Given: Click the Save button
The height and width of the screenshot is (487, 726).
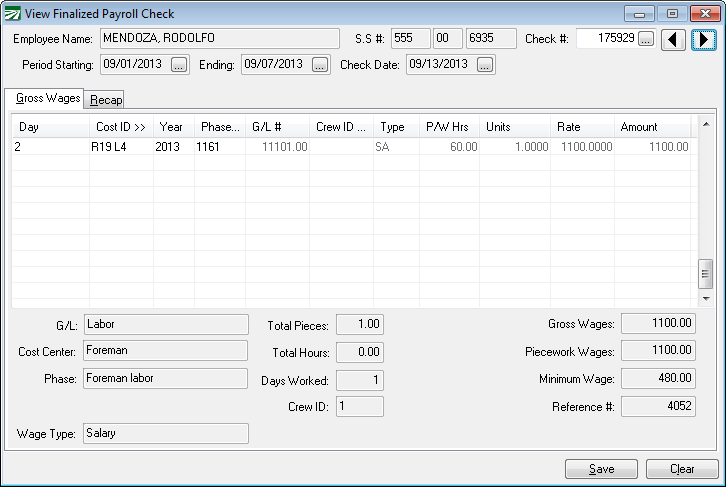Looking at the screenshot, I should (x=601, y=468).
